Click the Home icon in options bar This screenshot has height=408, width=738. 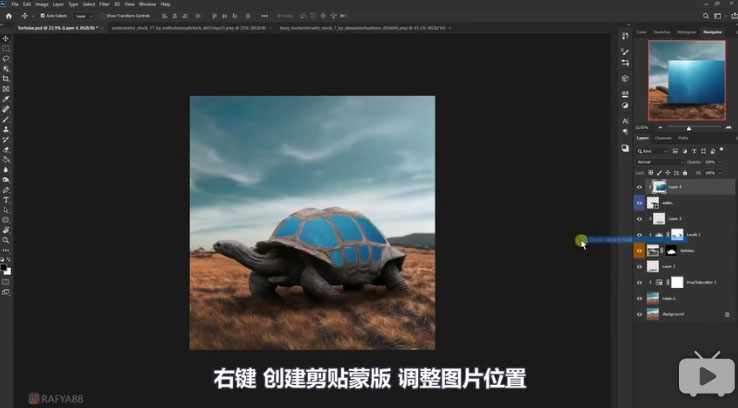click(x=9, y=16)
